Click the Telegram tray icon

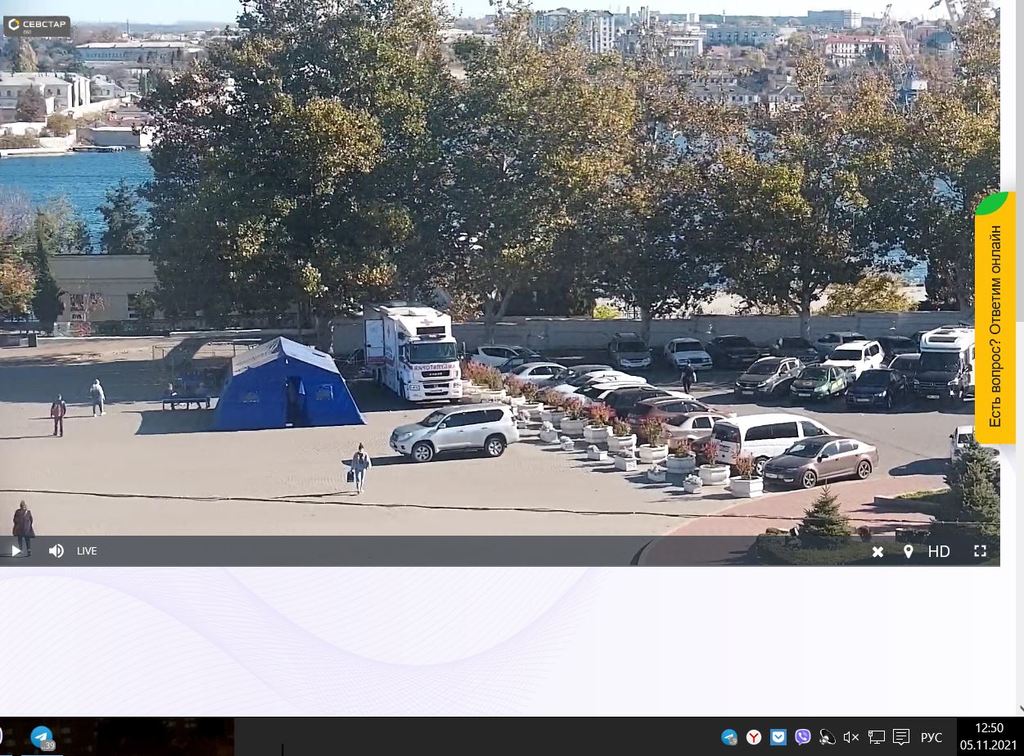pyautogui.click(x=729, y=737)
